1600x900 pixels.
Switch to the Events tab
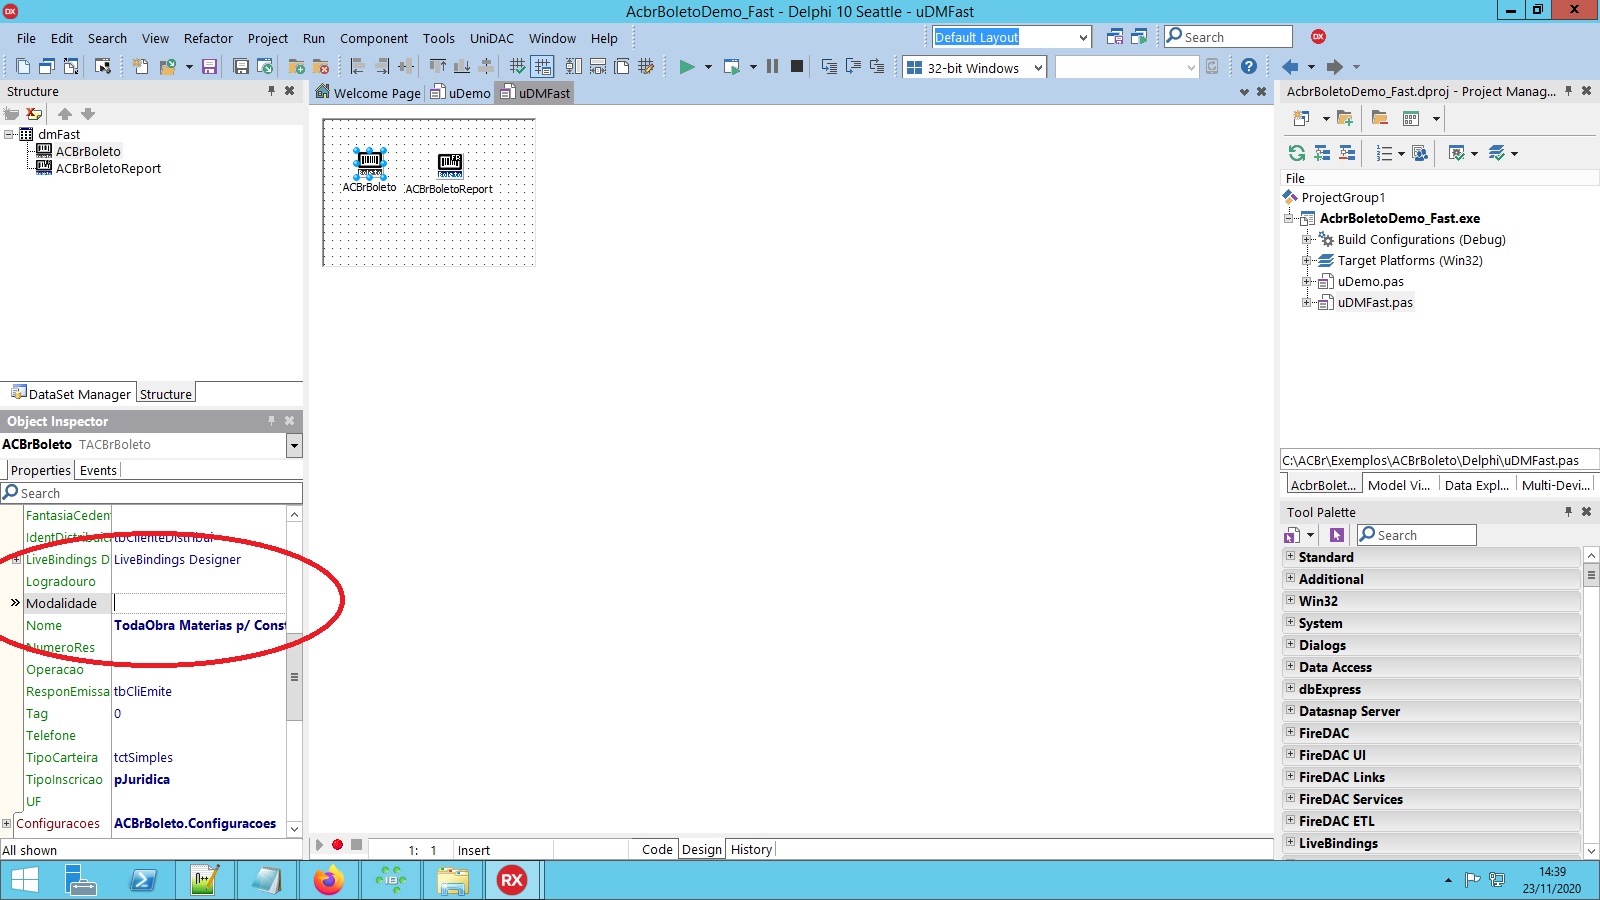[x=98, y=470]
